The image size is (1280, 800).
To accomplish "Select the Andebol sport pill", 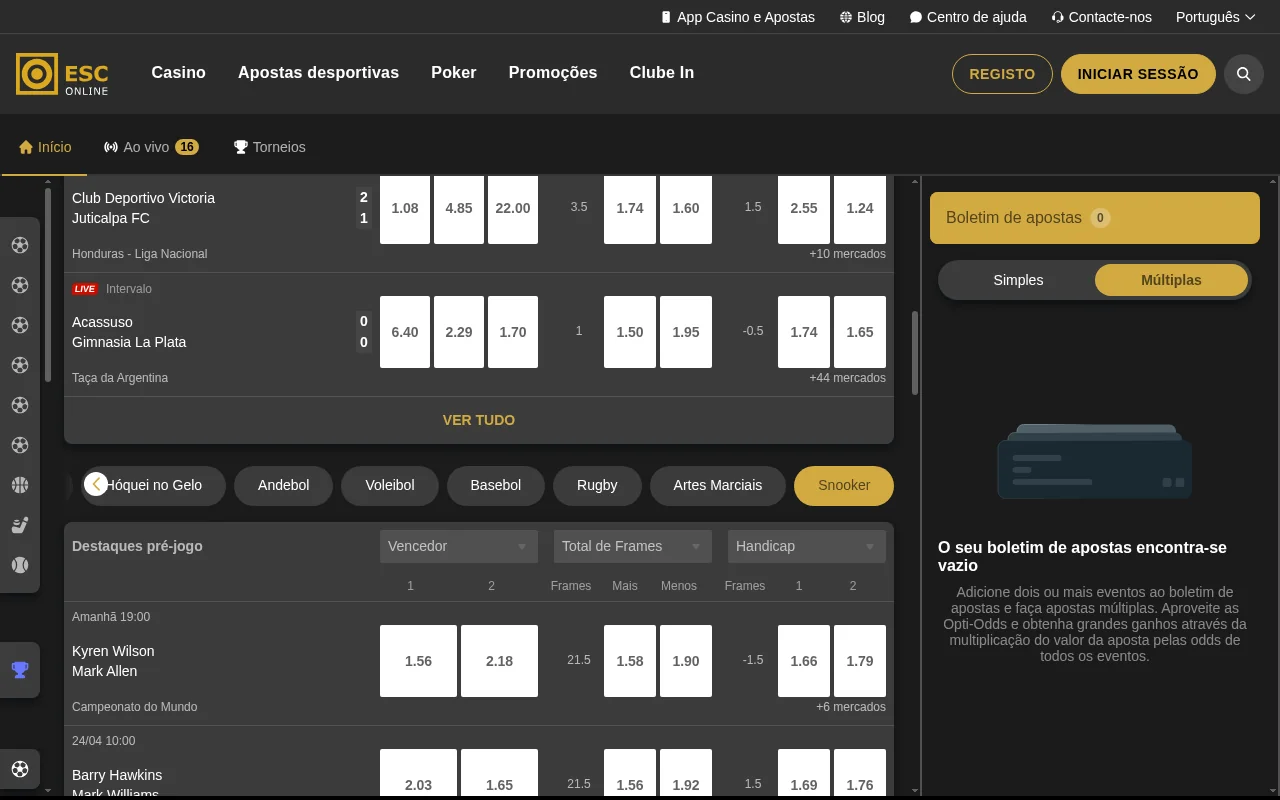I will point(283,485).
